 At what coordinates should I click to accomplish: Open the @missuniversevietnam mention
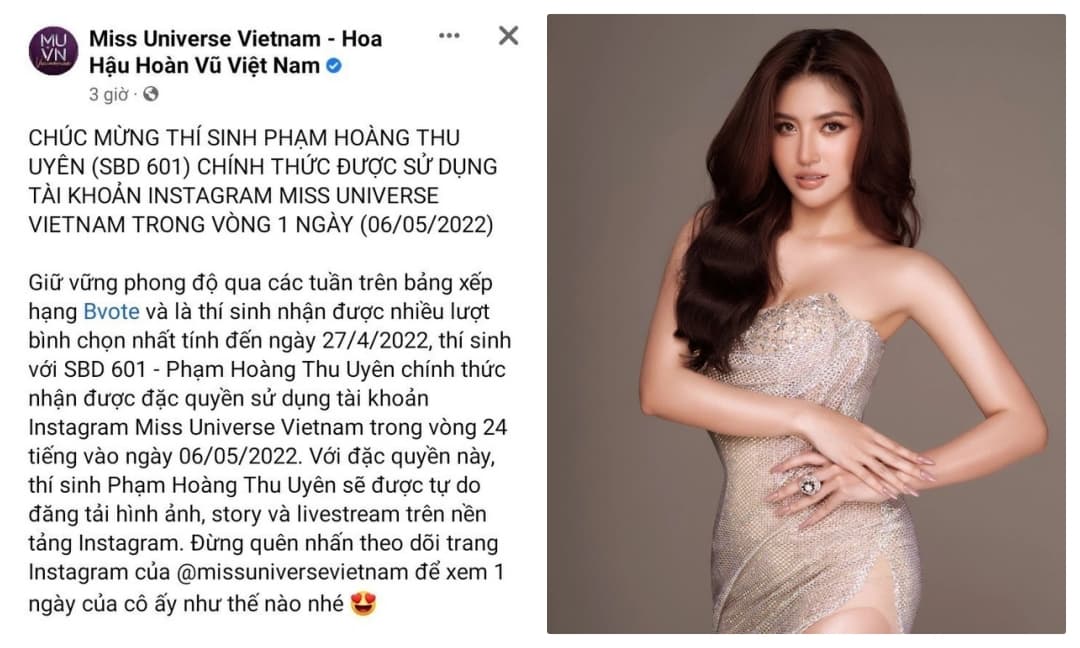pos(293,572)
